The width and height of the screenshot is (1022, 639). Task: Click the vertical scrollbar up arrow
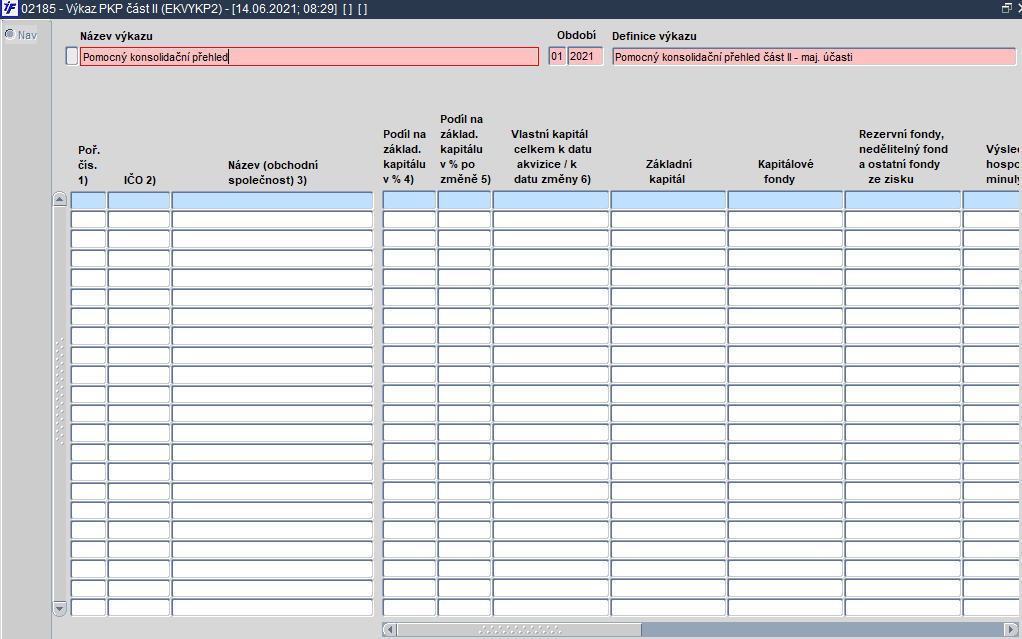(x=59, y=200)
